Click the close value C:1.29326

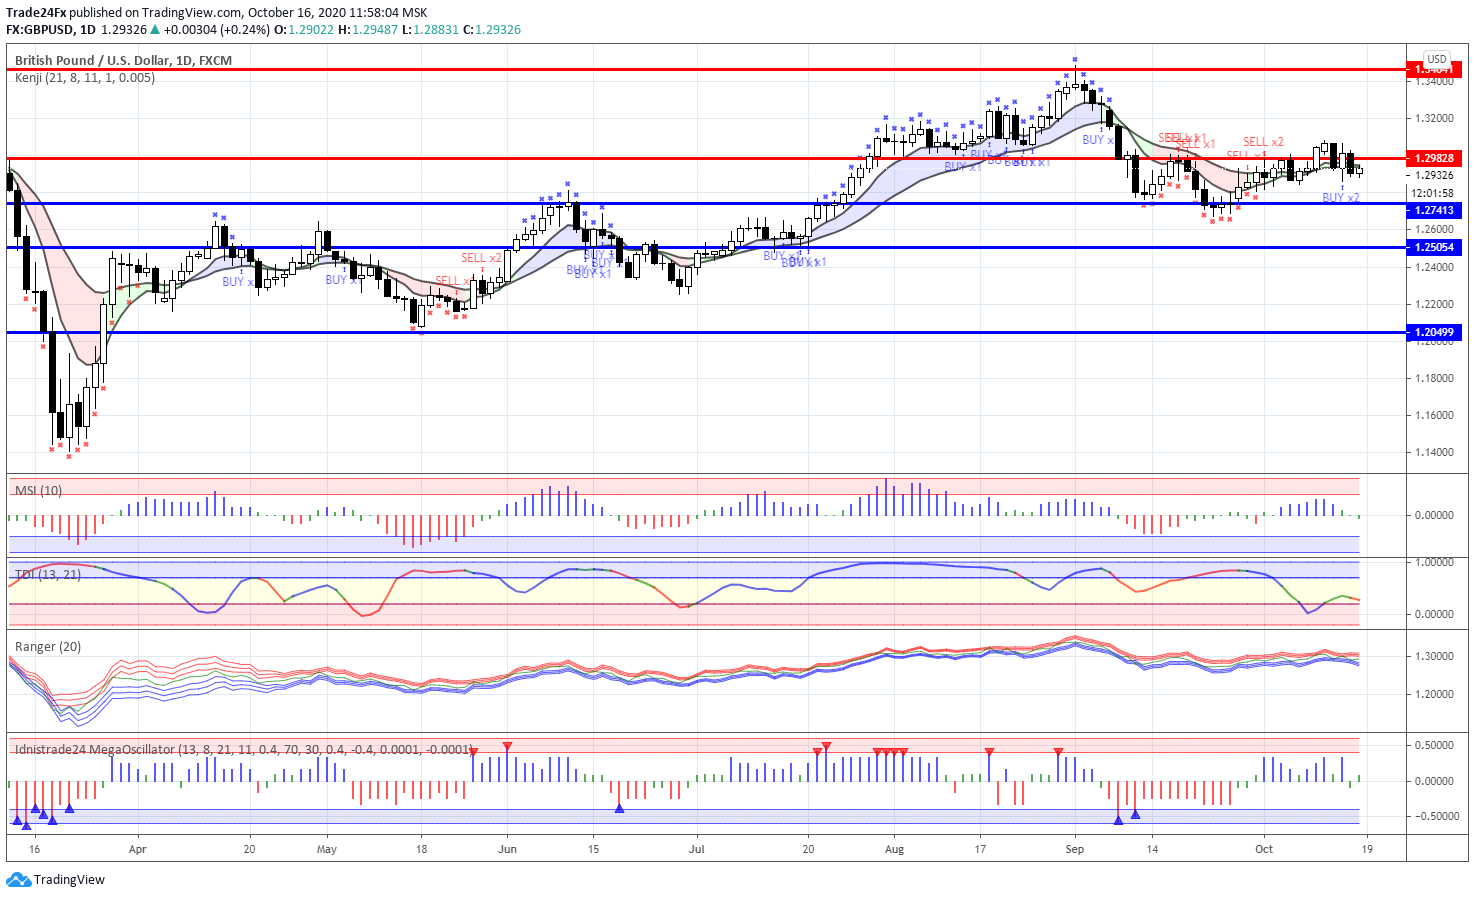click(492, 30)
